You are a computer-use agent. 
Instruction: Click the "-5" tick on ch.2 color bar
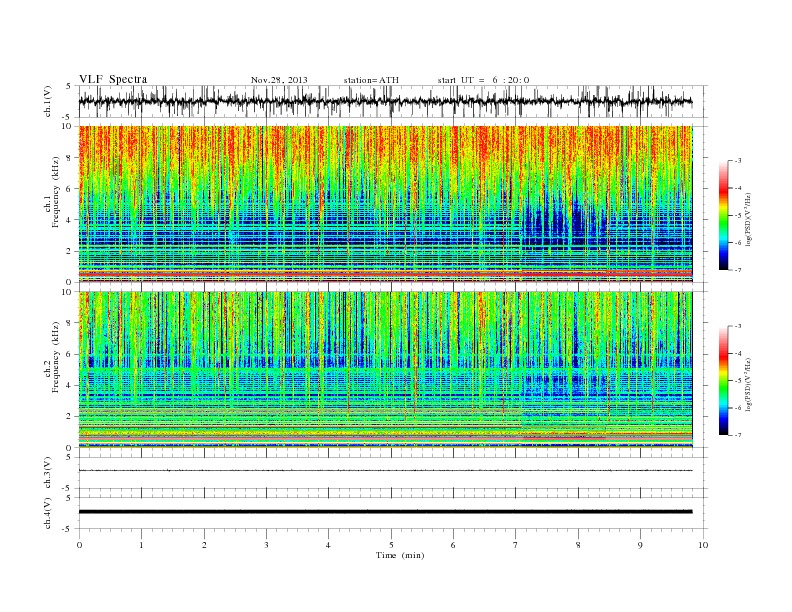[x=738, y=381]
